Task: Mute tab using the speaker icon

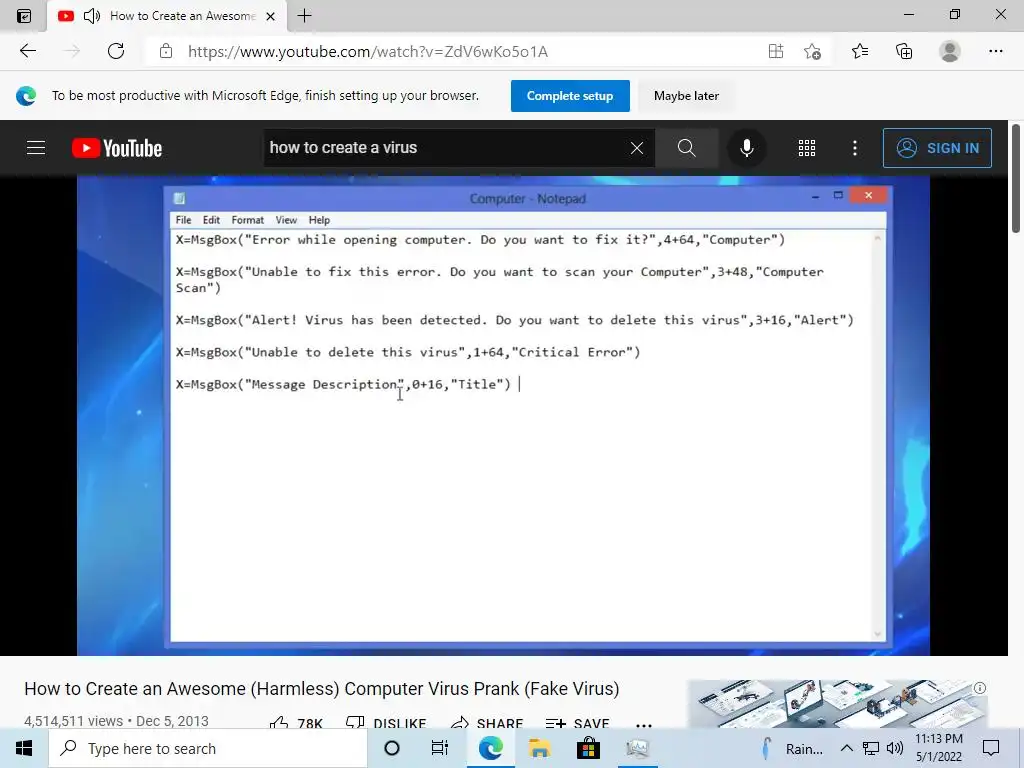Action: click(92, 16)
